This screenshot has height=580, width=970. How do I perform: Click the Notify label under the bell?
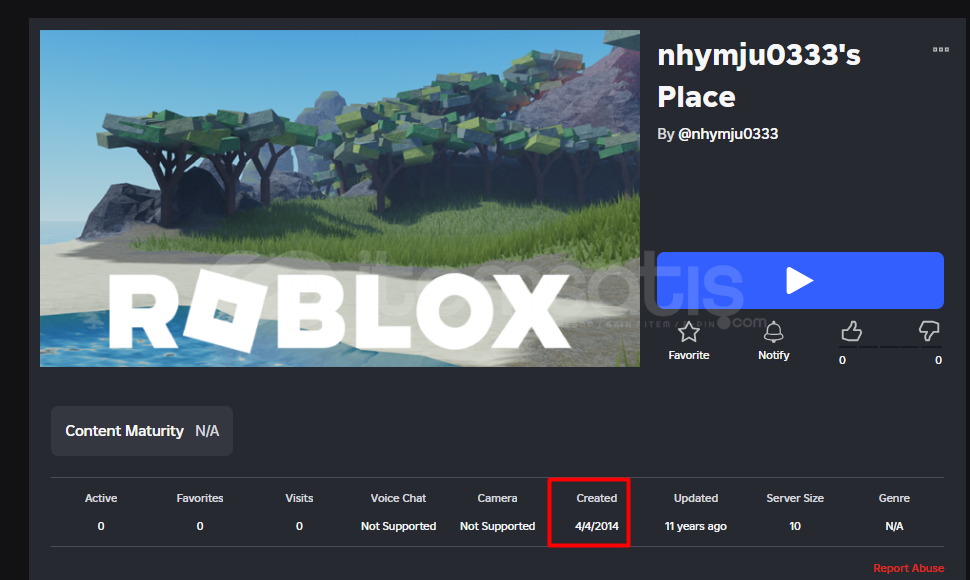point(773,355)
